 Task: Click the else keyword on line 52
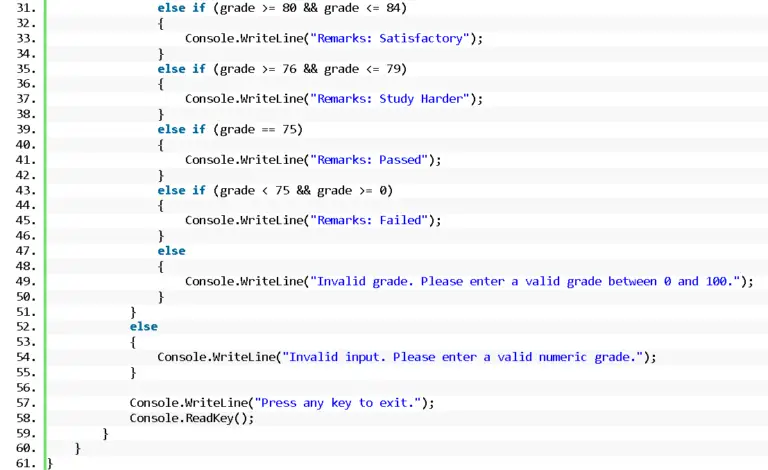(144, 327)
